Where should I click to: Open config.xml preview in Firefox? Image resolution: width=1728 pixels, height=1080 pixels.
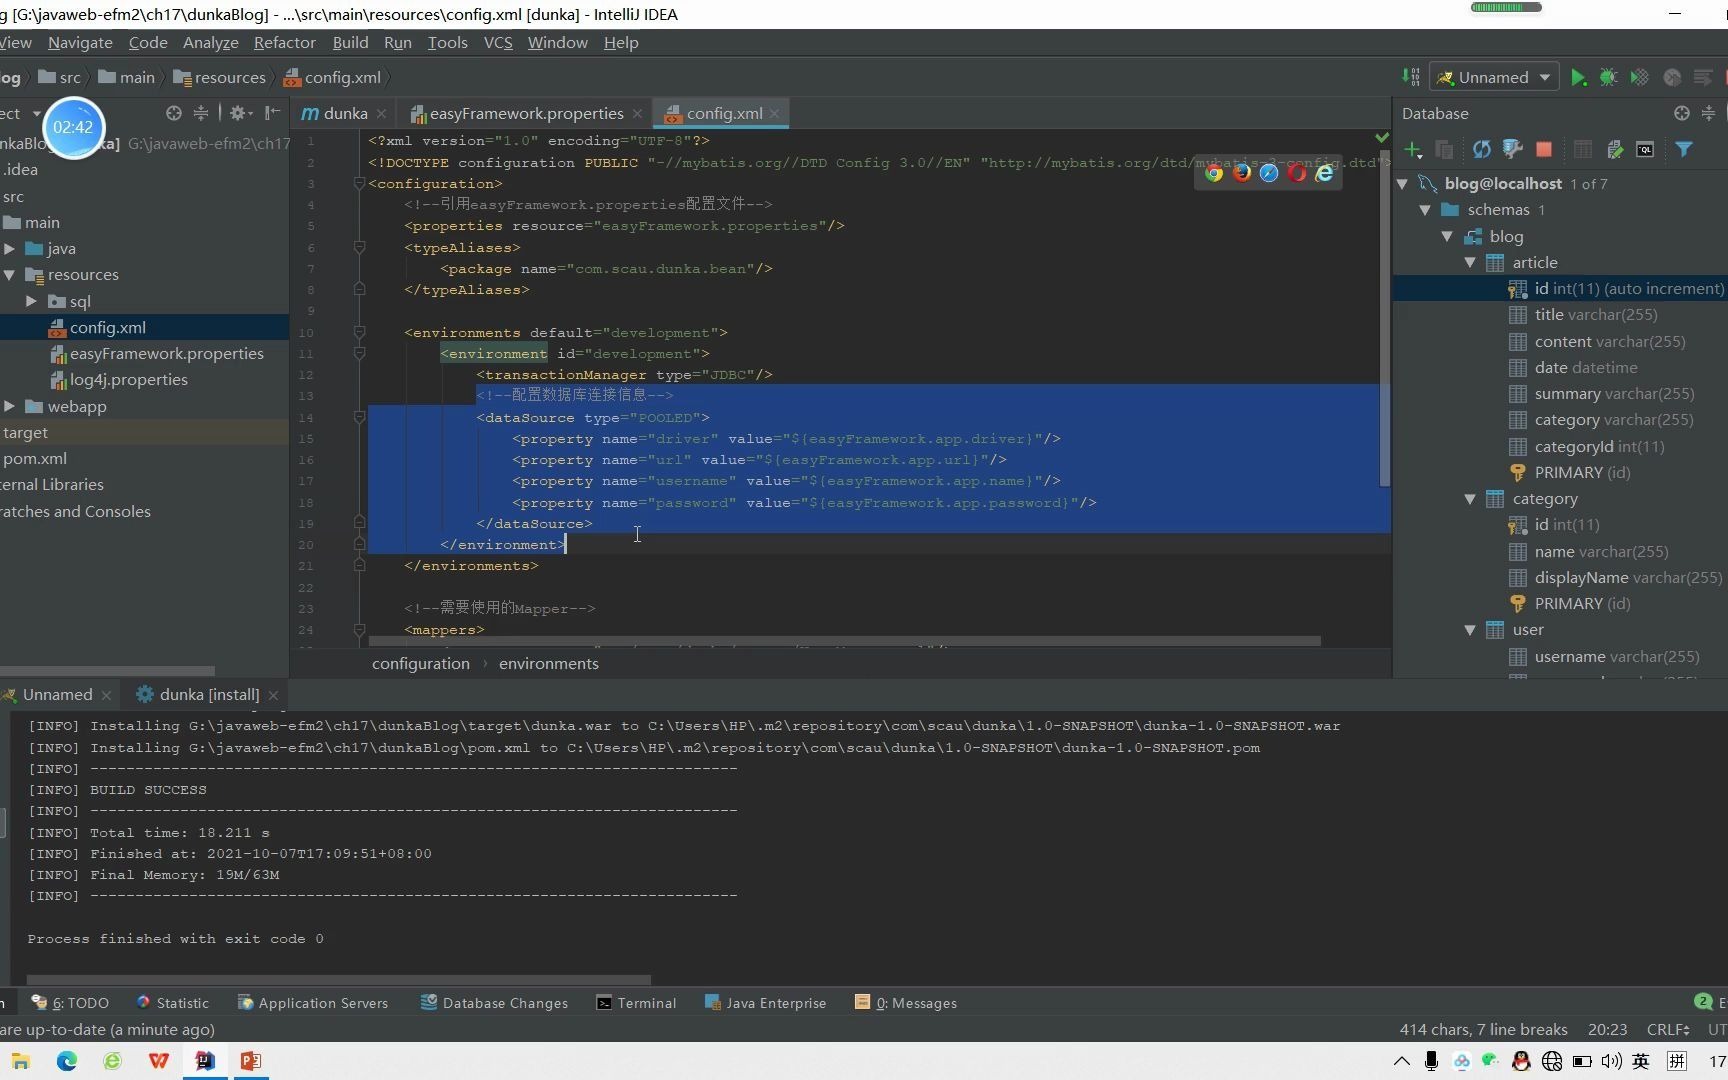pos(1241,173)
